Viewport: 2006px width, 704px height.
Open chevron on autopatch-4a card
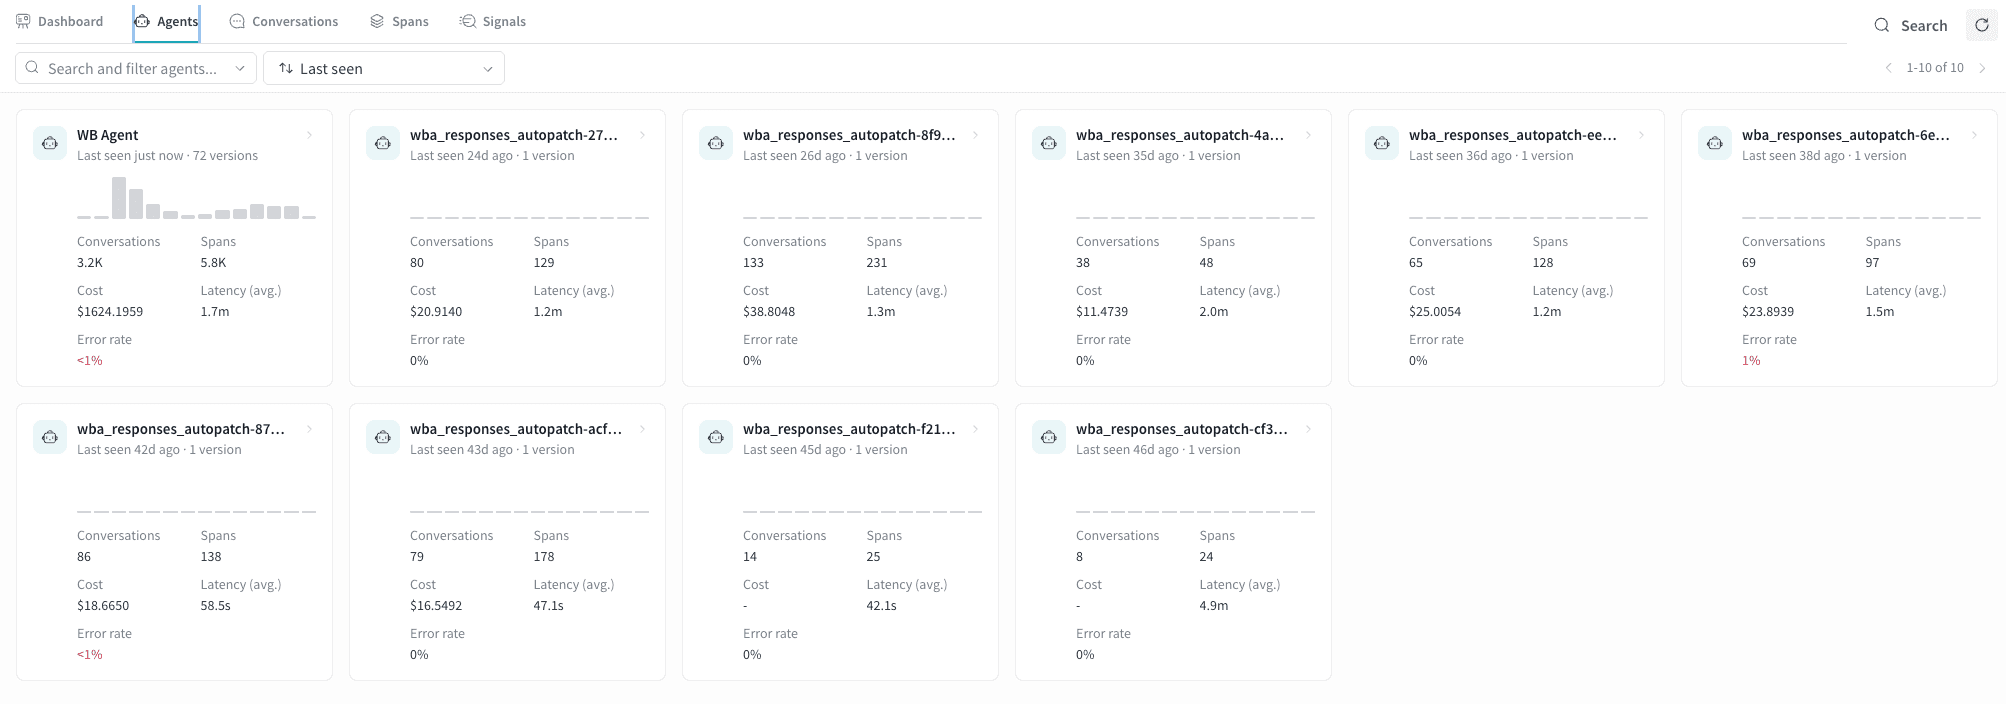pyautogui.click(x=1309, y=135)
